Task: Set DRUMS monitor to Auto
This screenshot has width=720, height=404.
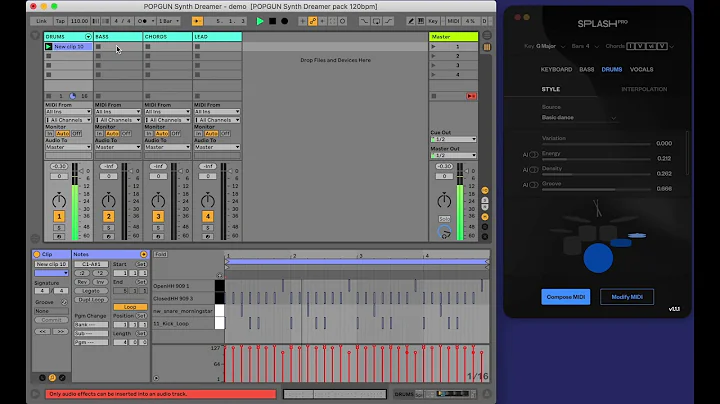Action: pyautogui.click(x=62, y=134)
